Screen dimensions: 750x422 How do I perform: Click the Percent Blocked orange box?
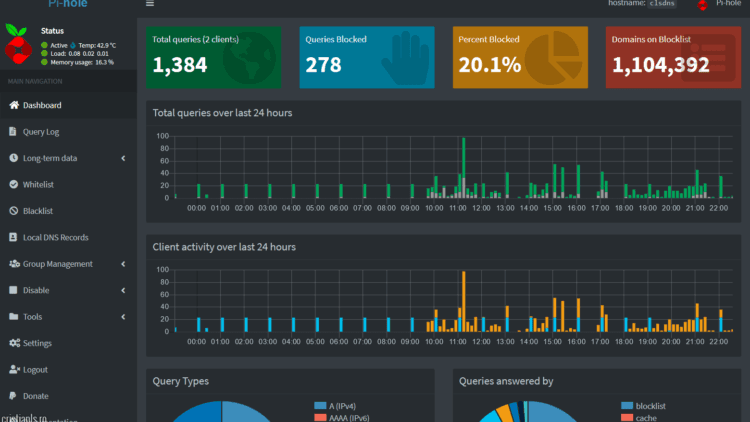(x=520, y=56)
